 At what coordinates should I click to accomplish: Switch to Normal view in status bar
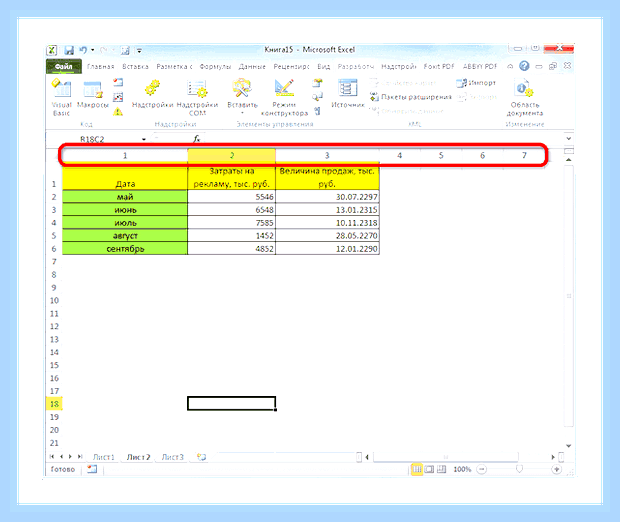point(417,469)
